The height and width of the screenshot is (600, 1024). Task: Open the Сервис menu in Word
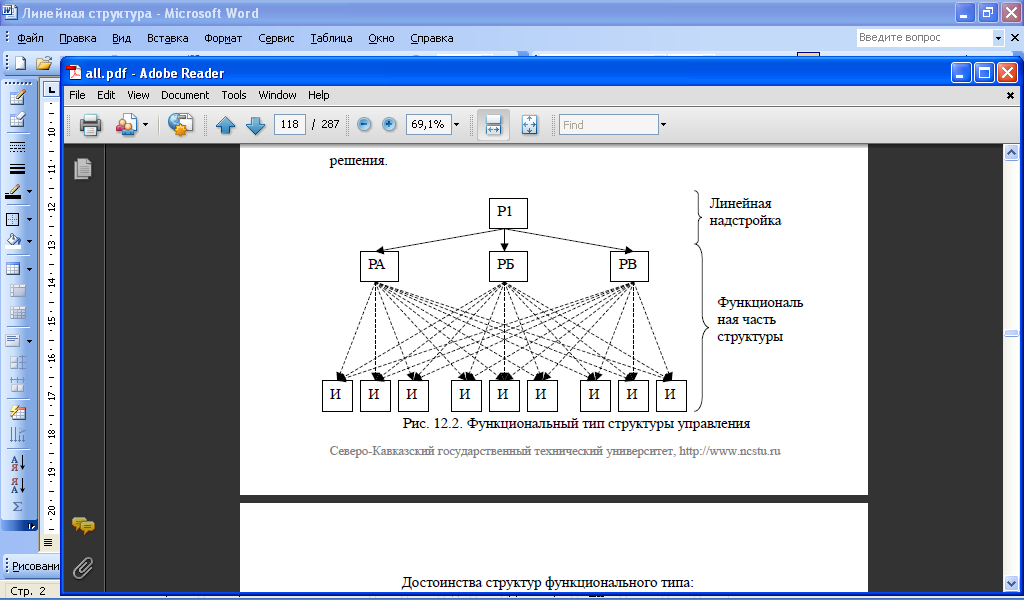pyautogui.click(x=276, y=39)
